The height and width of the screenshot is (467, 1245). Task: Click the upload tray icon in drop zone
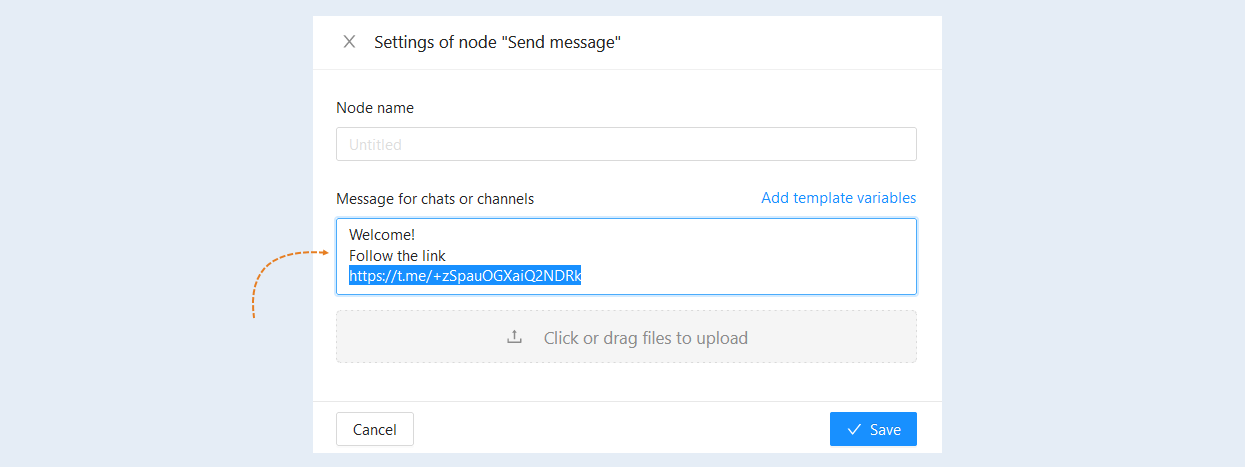pyautogui.click(x=515, y=337)
